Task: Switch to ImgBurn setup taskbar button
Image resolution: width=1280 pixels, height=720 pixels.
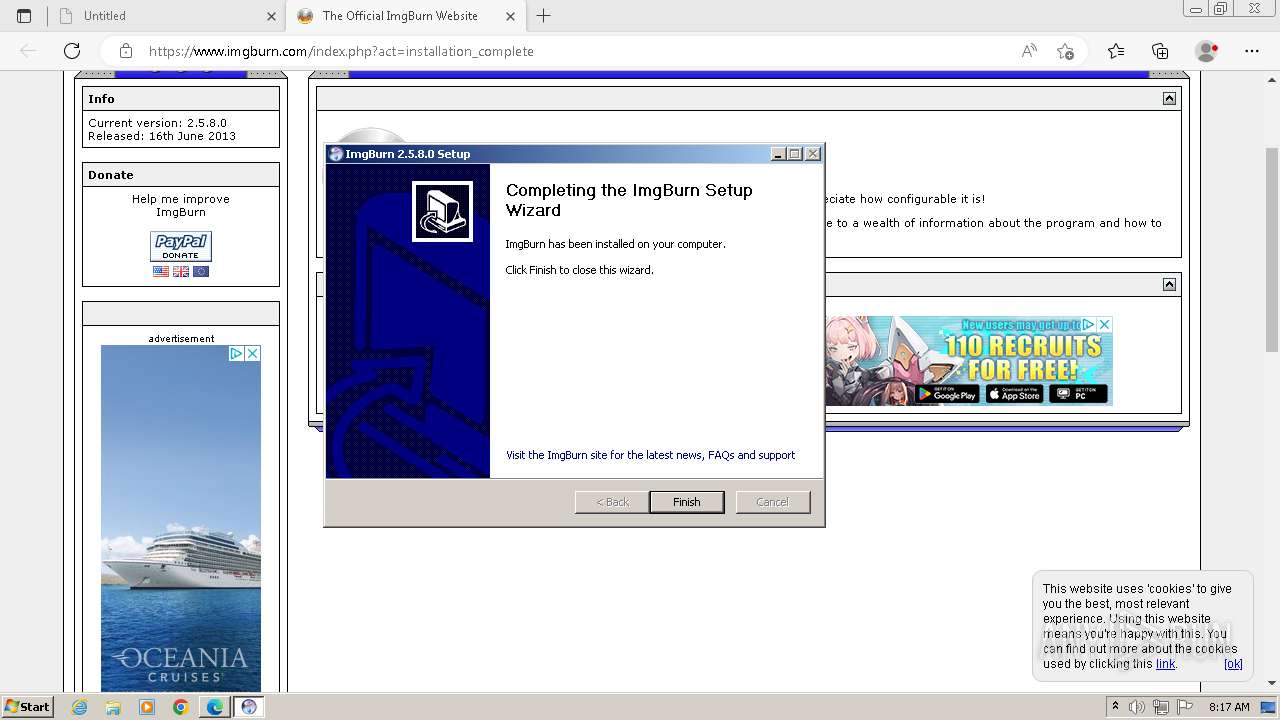Action: coord(249,707)
